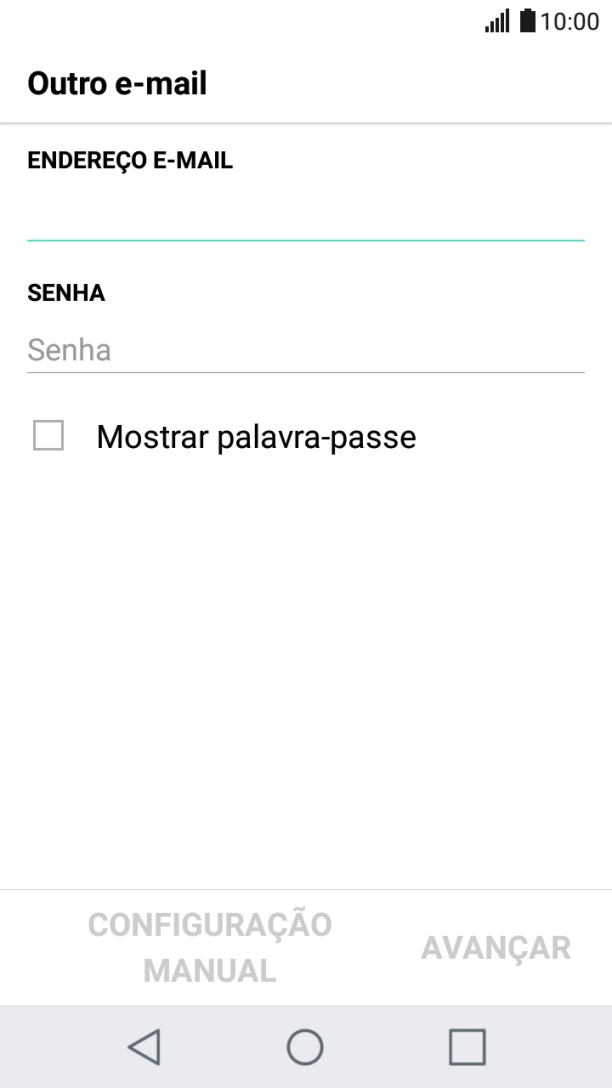Tap the Senha password field
Image resolution: width=612 pixels, height=1088 pixels.
click(305, 350)
